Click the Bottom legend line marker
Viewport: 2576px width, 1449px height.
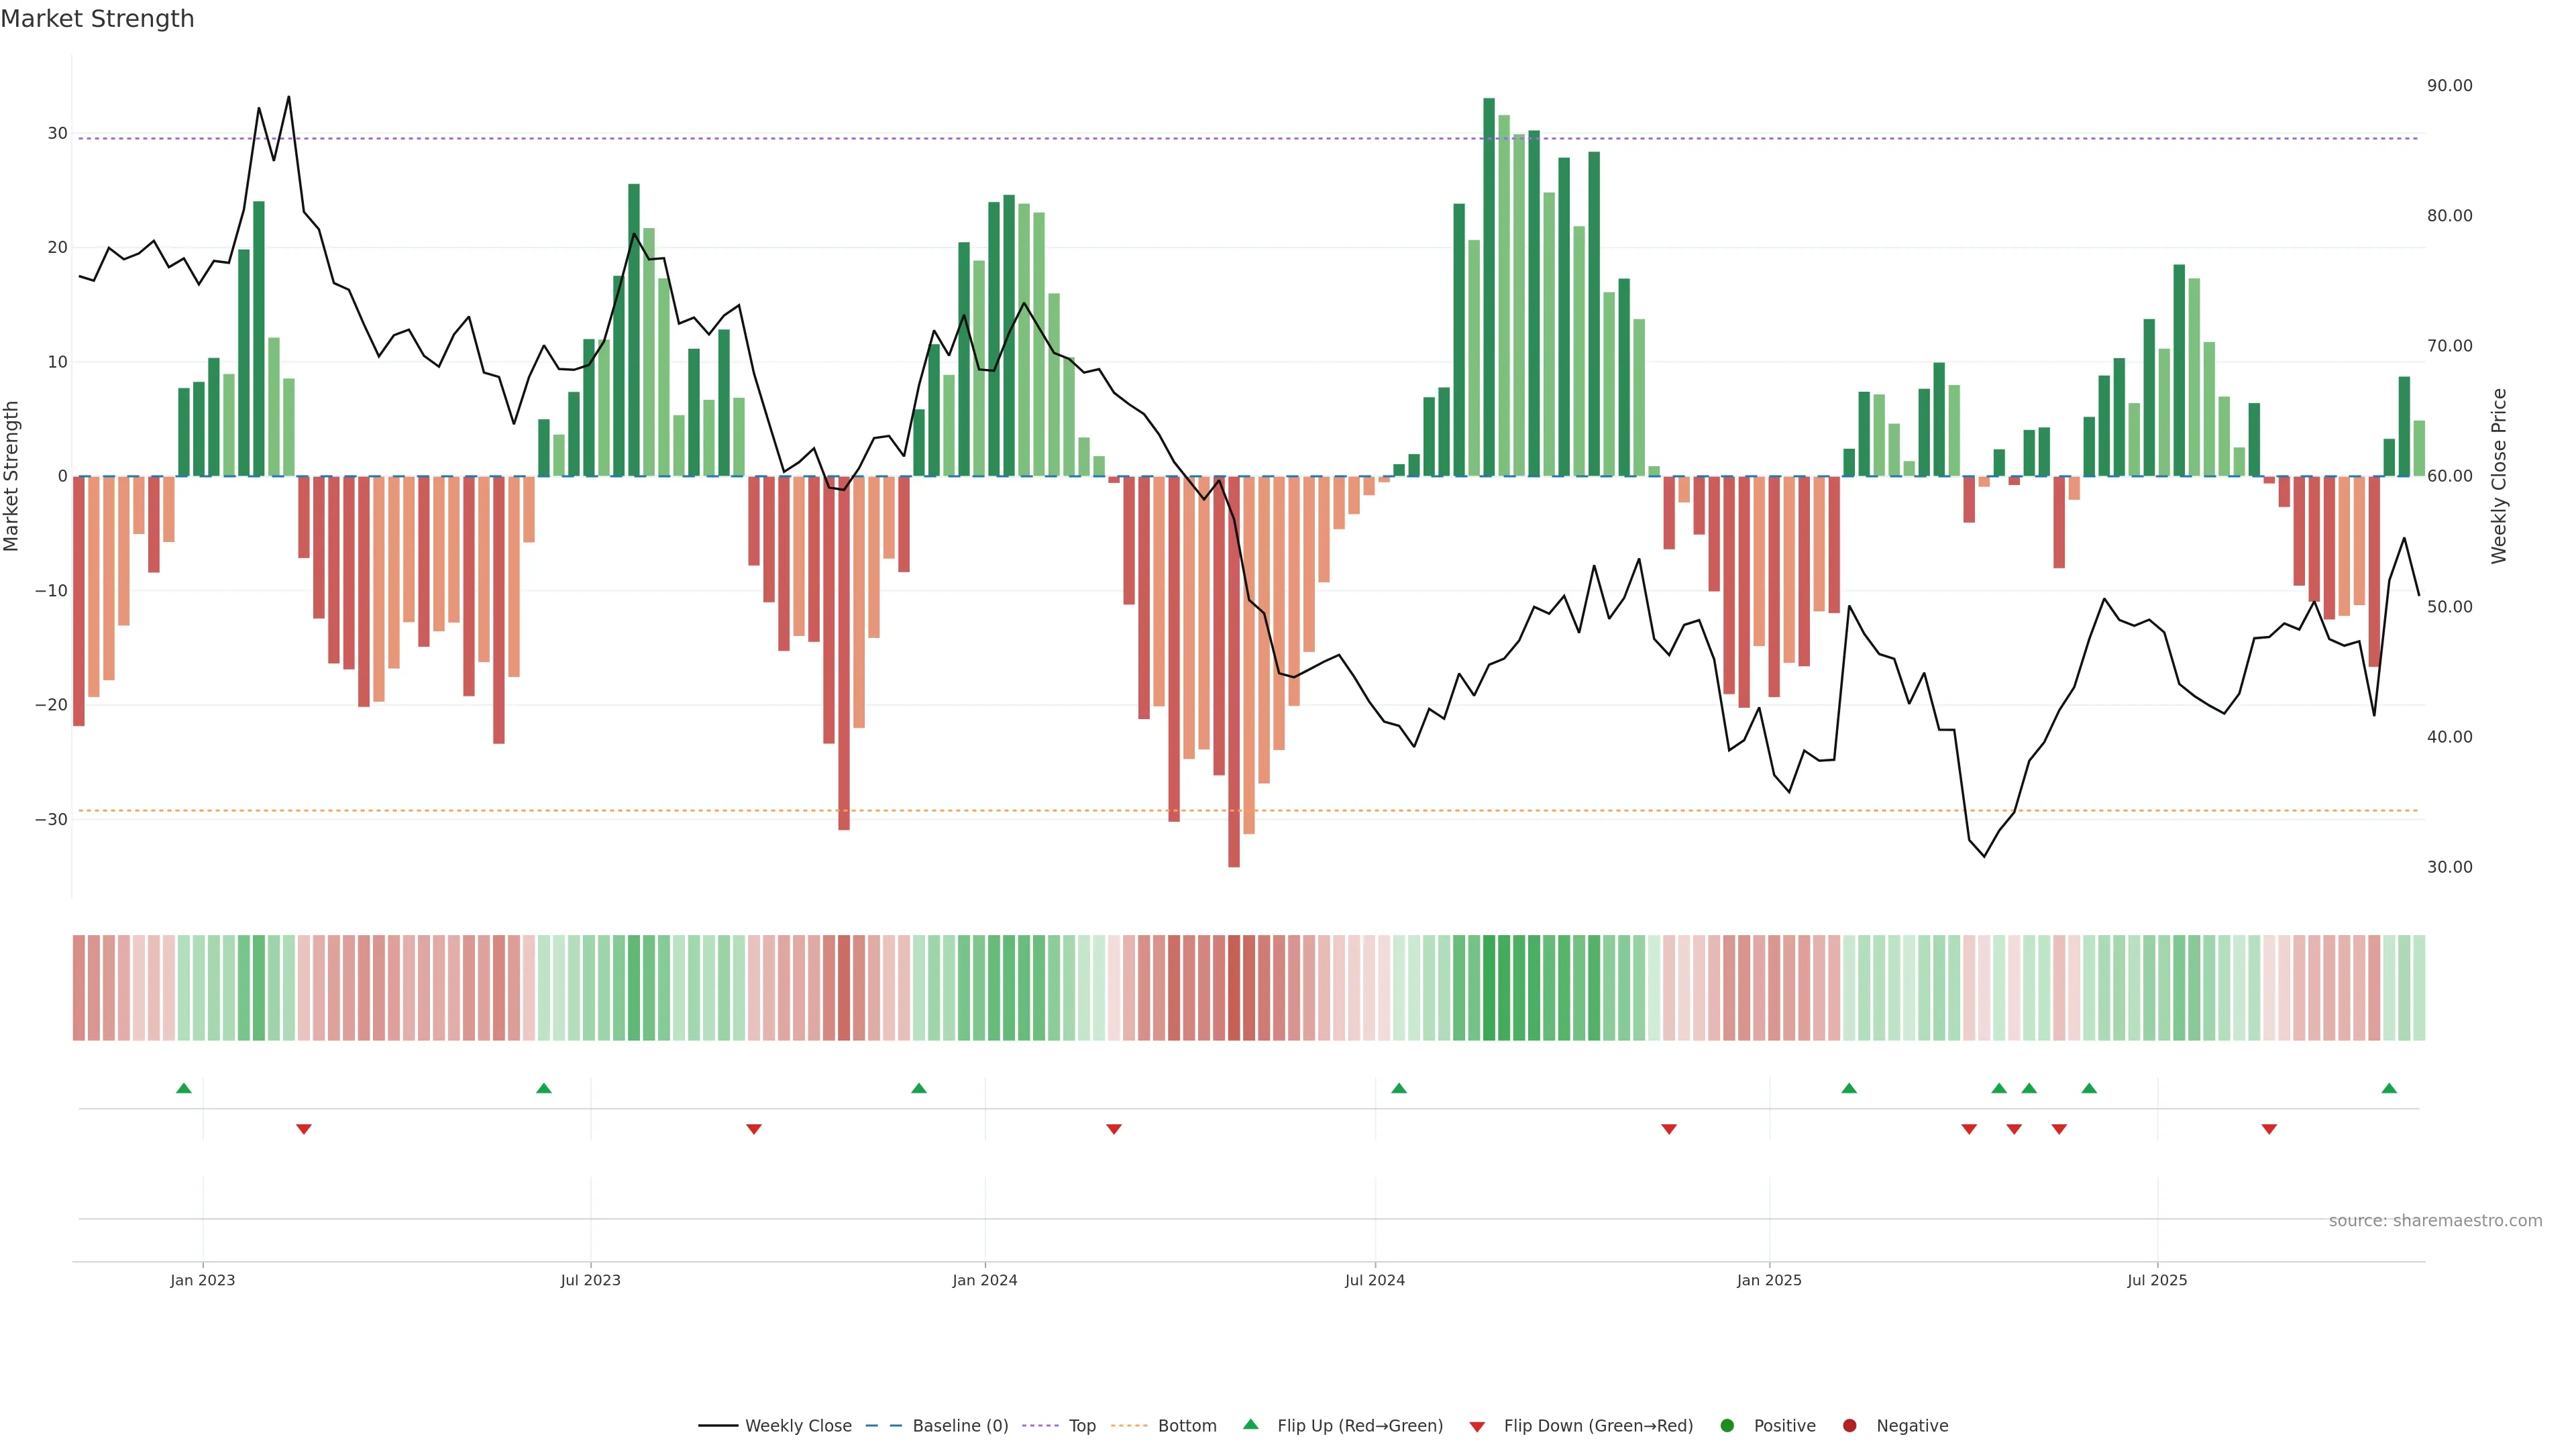tap(1129, 1426)
